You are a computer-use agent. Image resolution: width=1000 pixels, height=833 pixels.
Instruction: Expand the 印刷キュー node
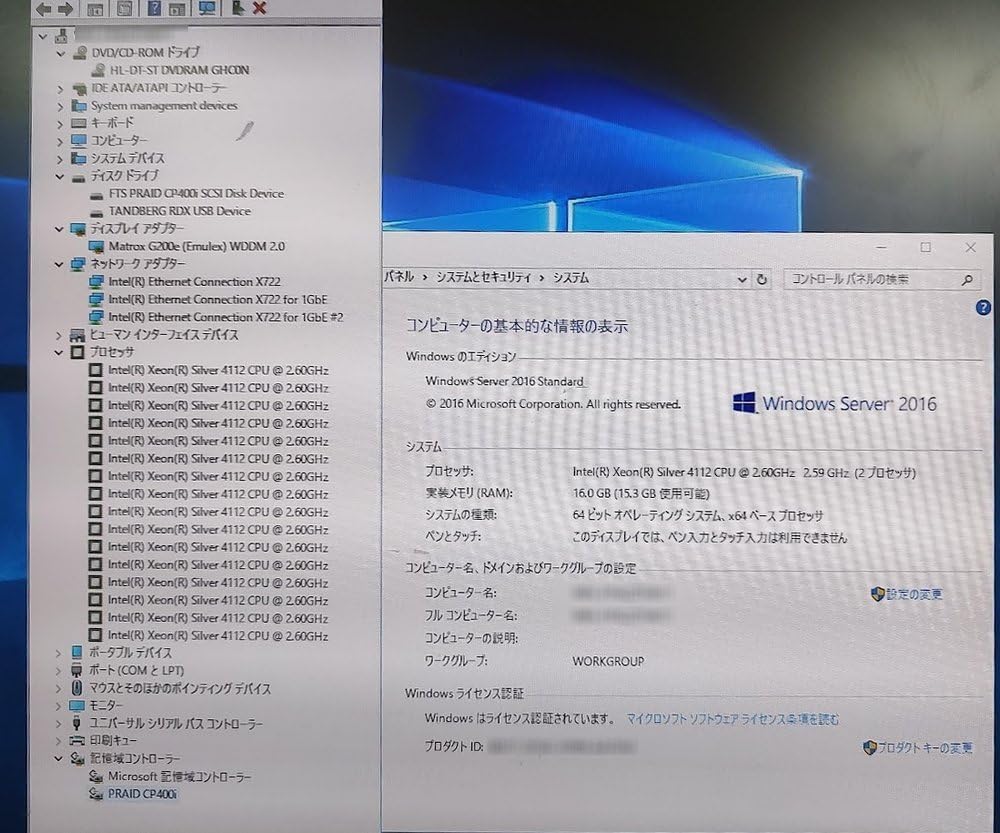coord(59,741)
